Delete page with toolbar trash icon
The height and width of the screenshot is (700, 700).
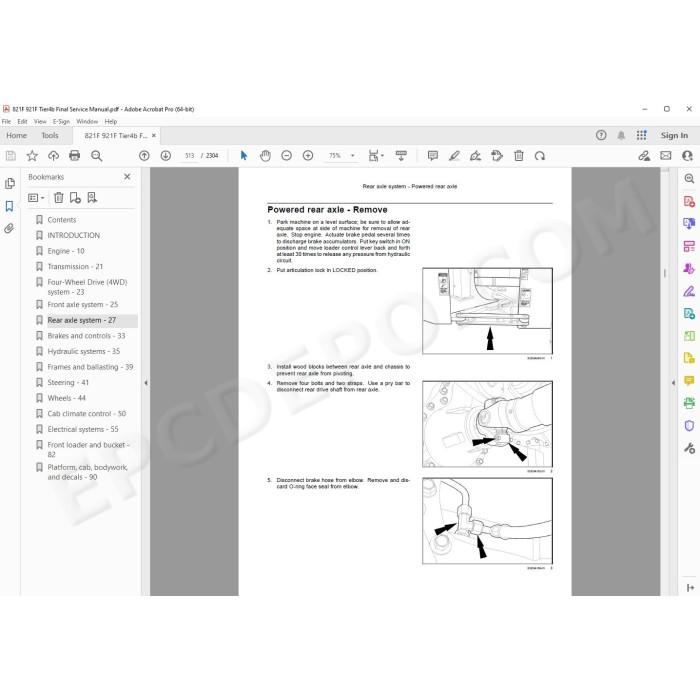[x=519, y=156]
